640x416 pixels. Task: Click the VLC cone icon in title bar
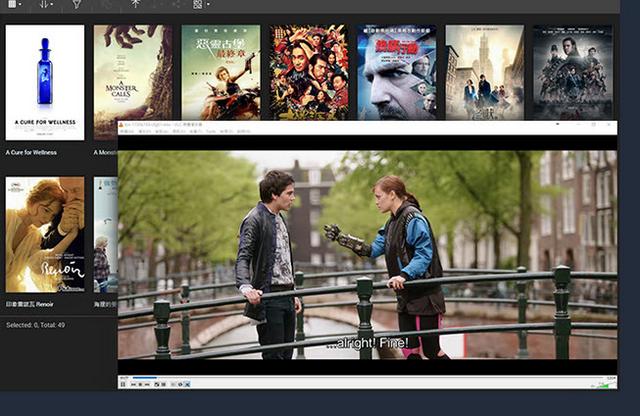(121, 125)
